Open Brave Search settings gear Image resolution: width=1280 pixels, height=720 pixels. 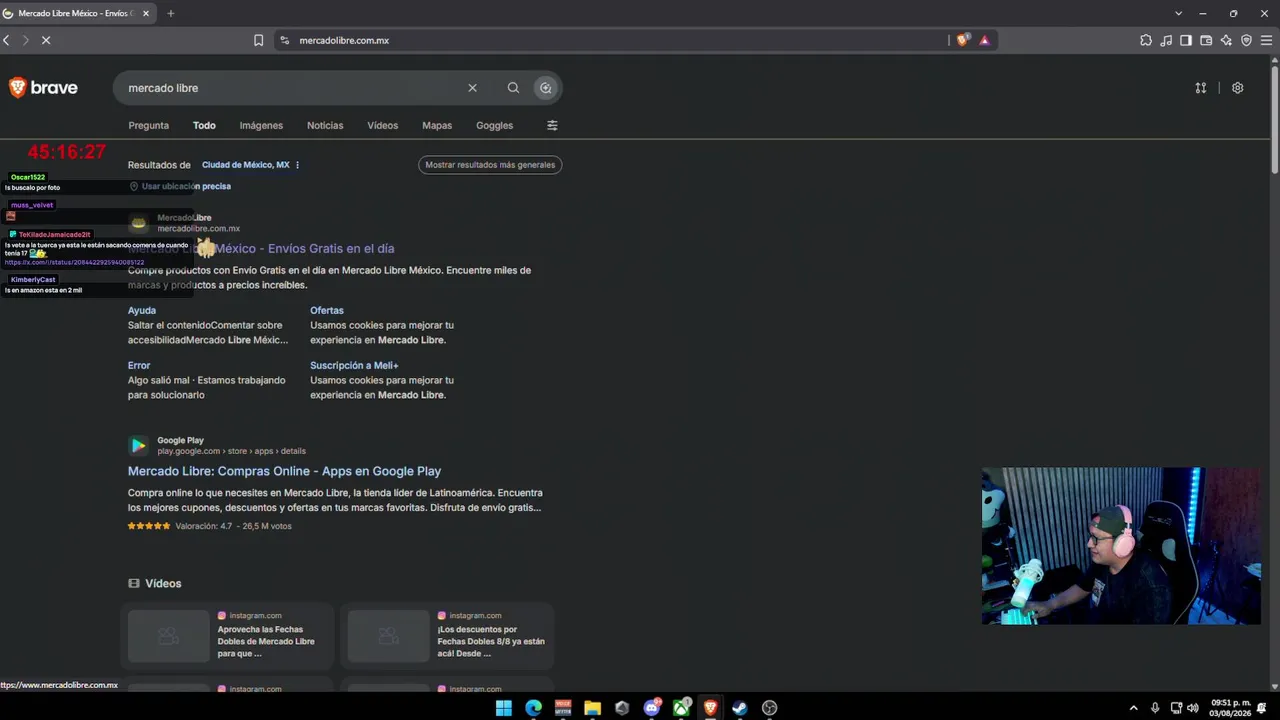(x=1237, y=88)
